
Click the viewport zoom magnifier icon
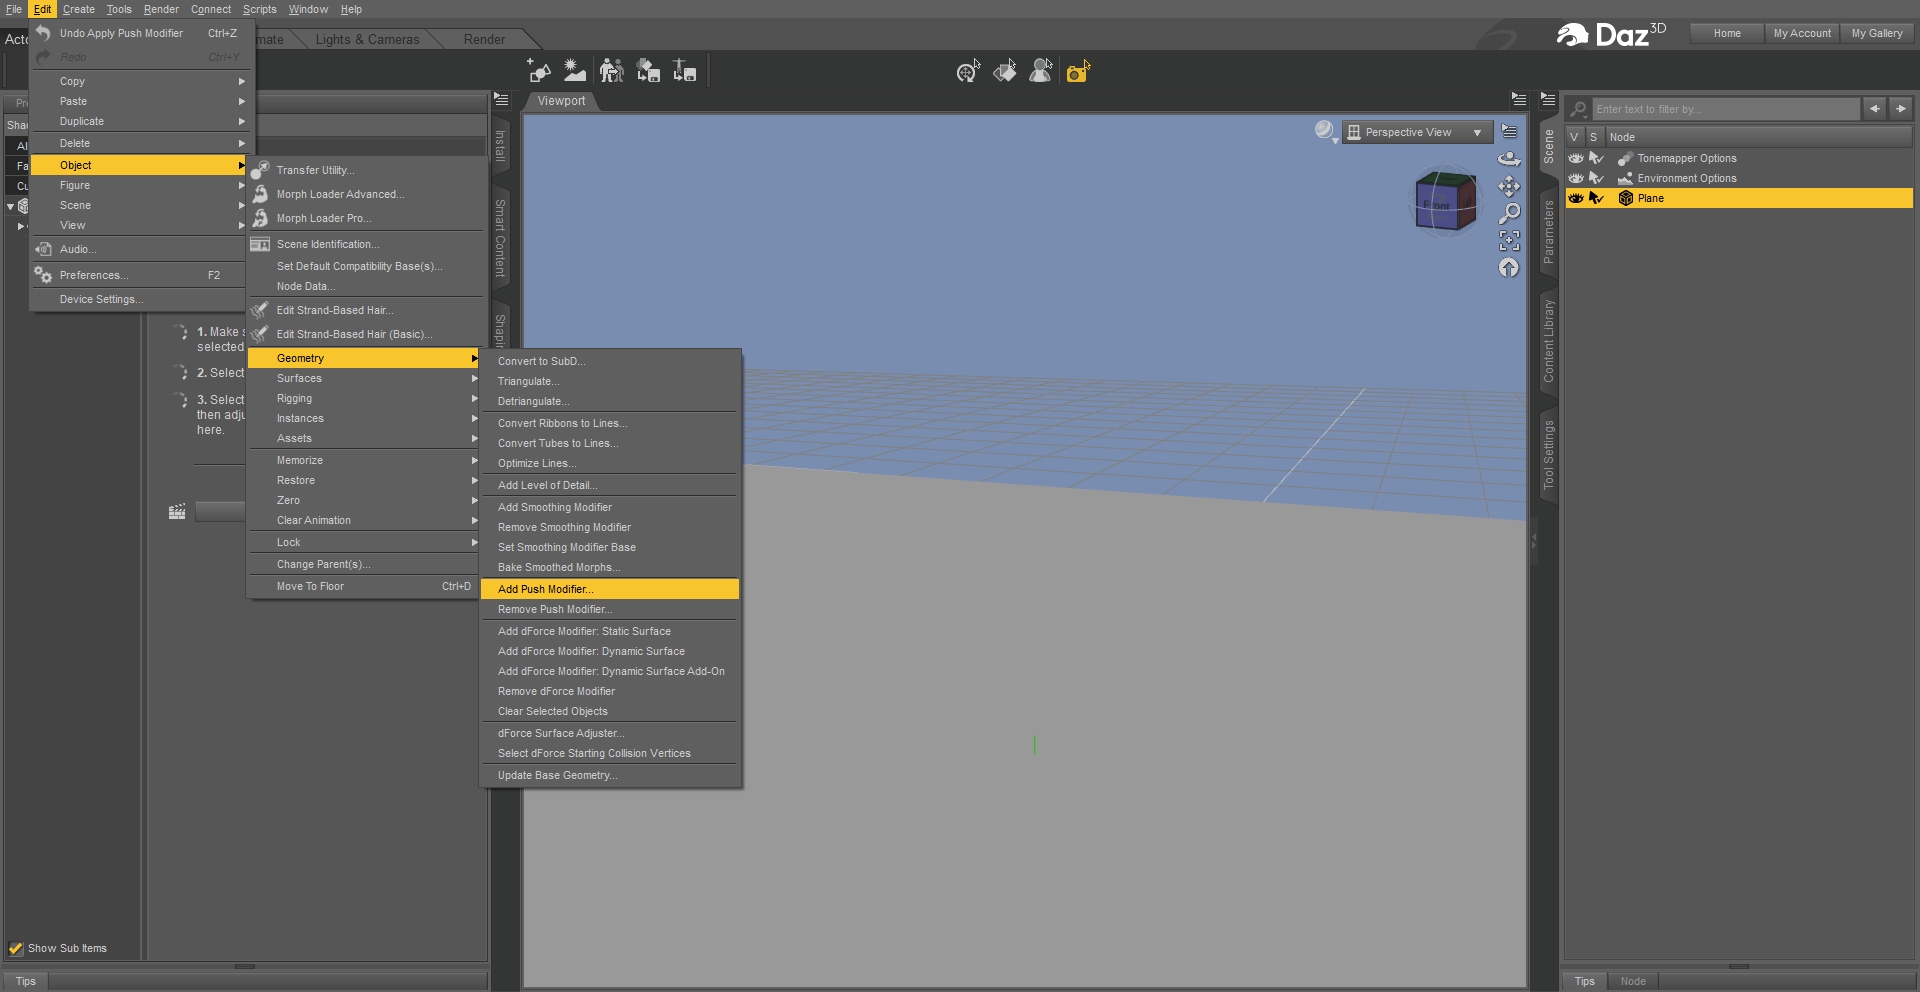click(1509, 213)
